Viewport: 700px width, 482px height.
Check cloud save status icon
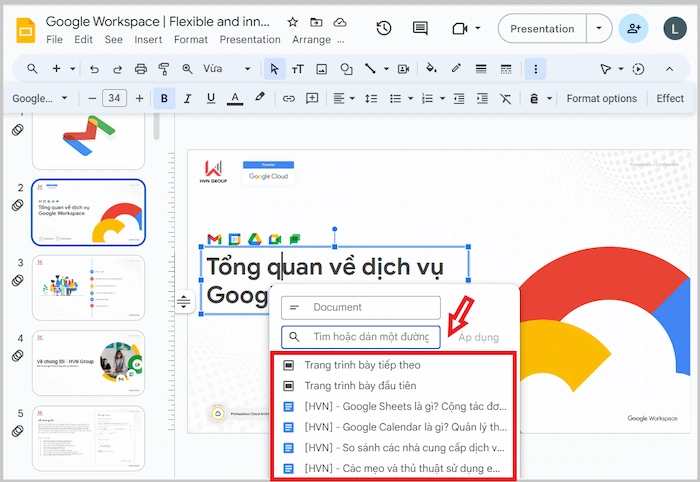pyautogui.click(x=340, y=22)
